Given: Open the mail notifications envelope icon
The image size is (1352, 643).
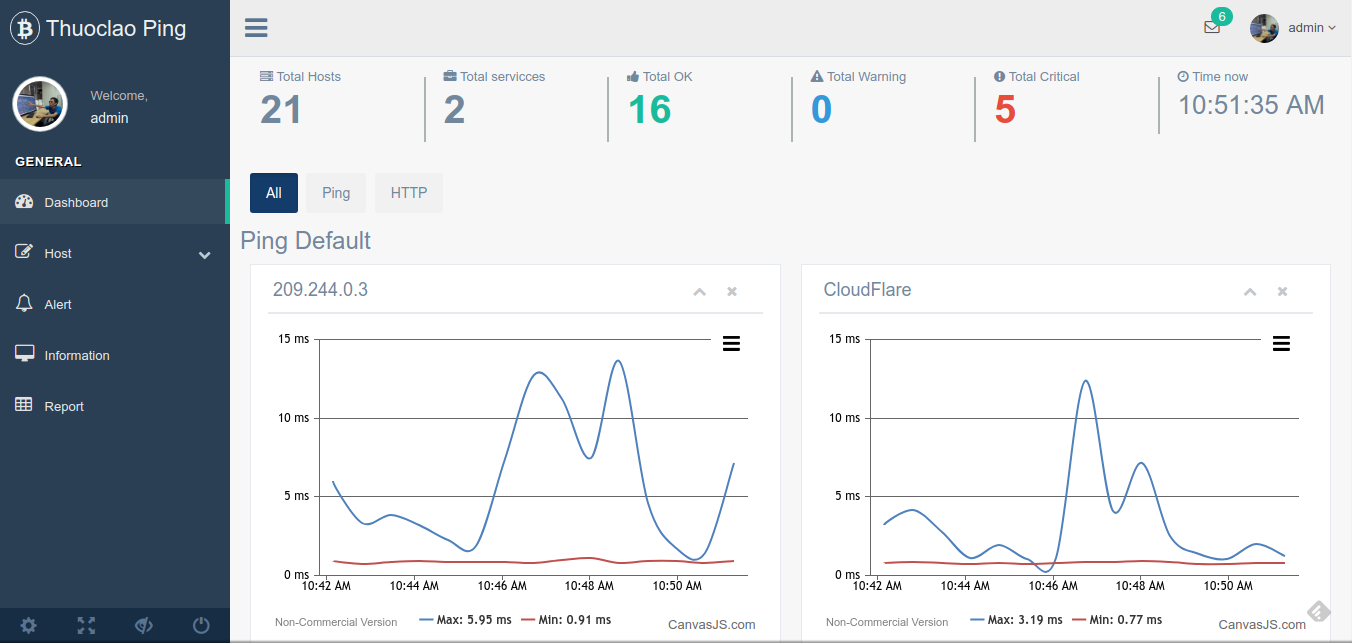Looking at the screenshot, I should 1212,28.
